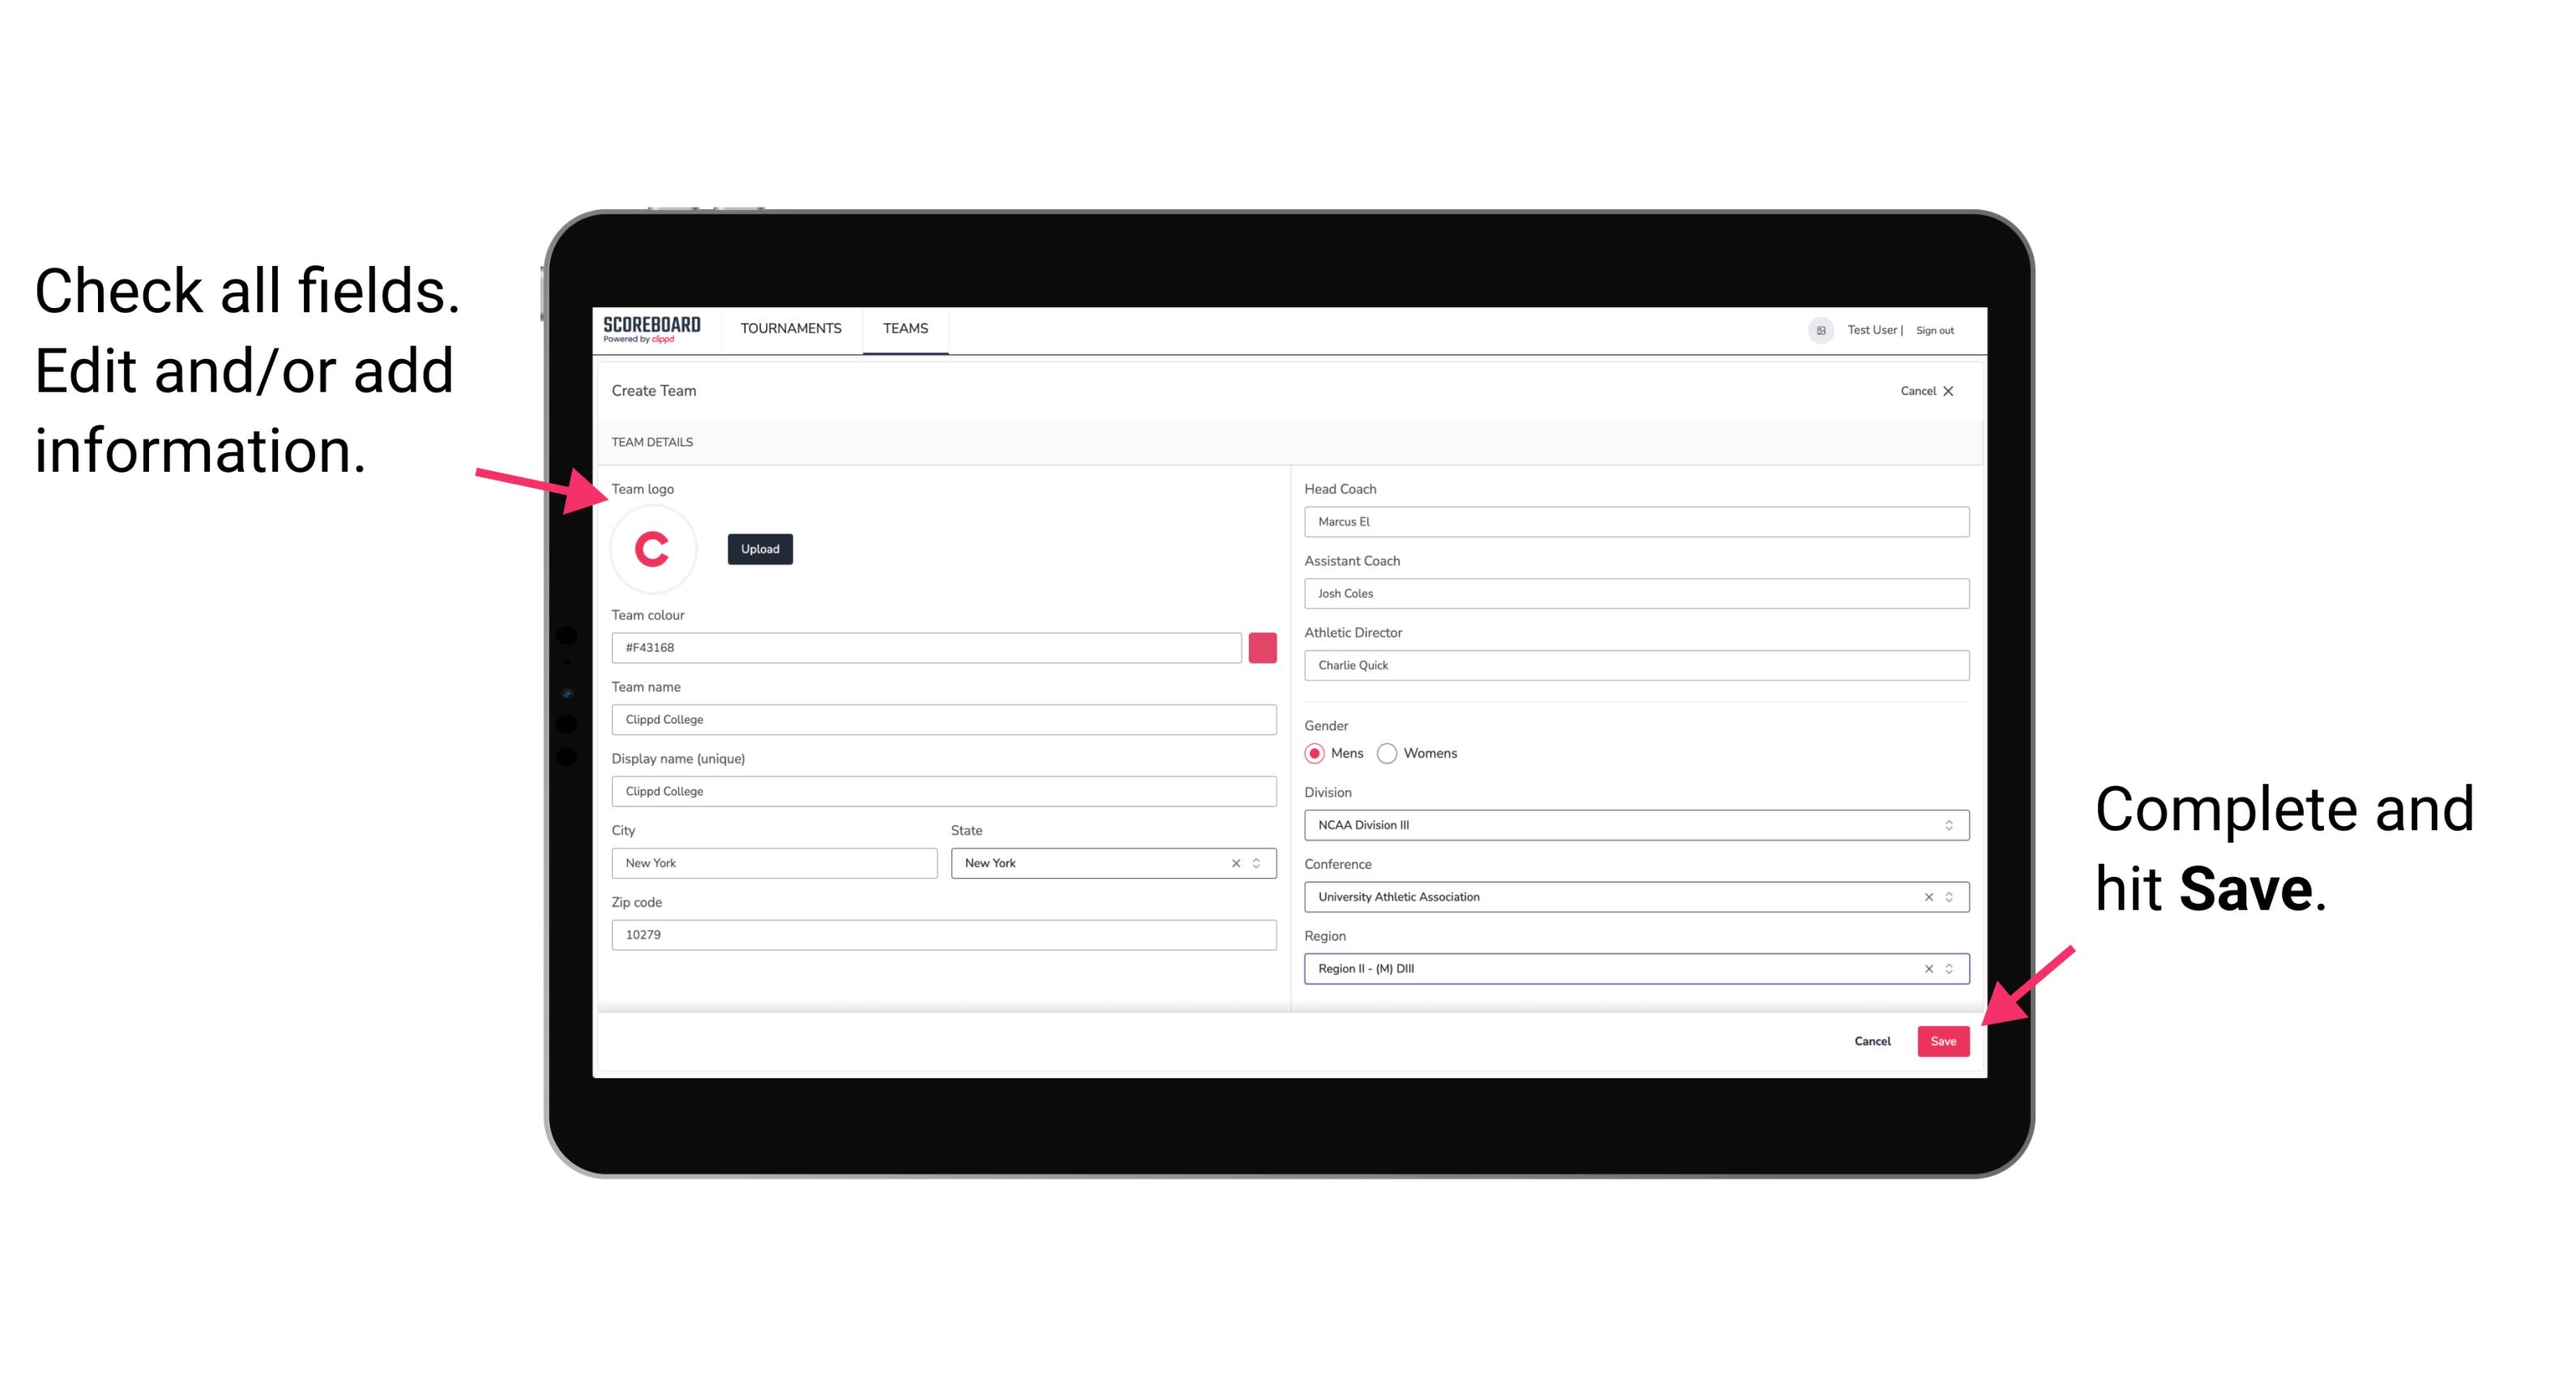Open the TOURNAMENTS tab
Viewport: 2576px width, 1386px height.
(788, 327)
